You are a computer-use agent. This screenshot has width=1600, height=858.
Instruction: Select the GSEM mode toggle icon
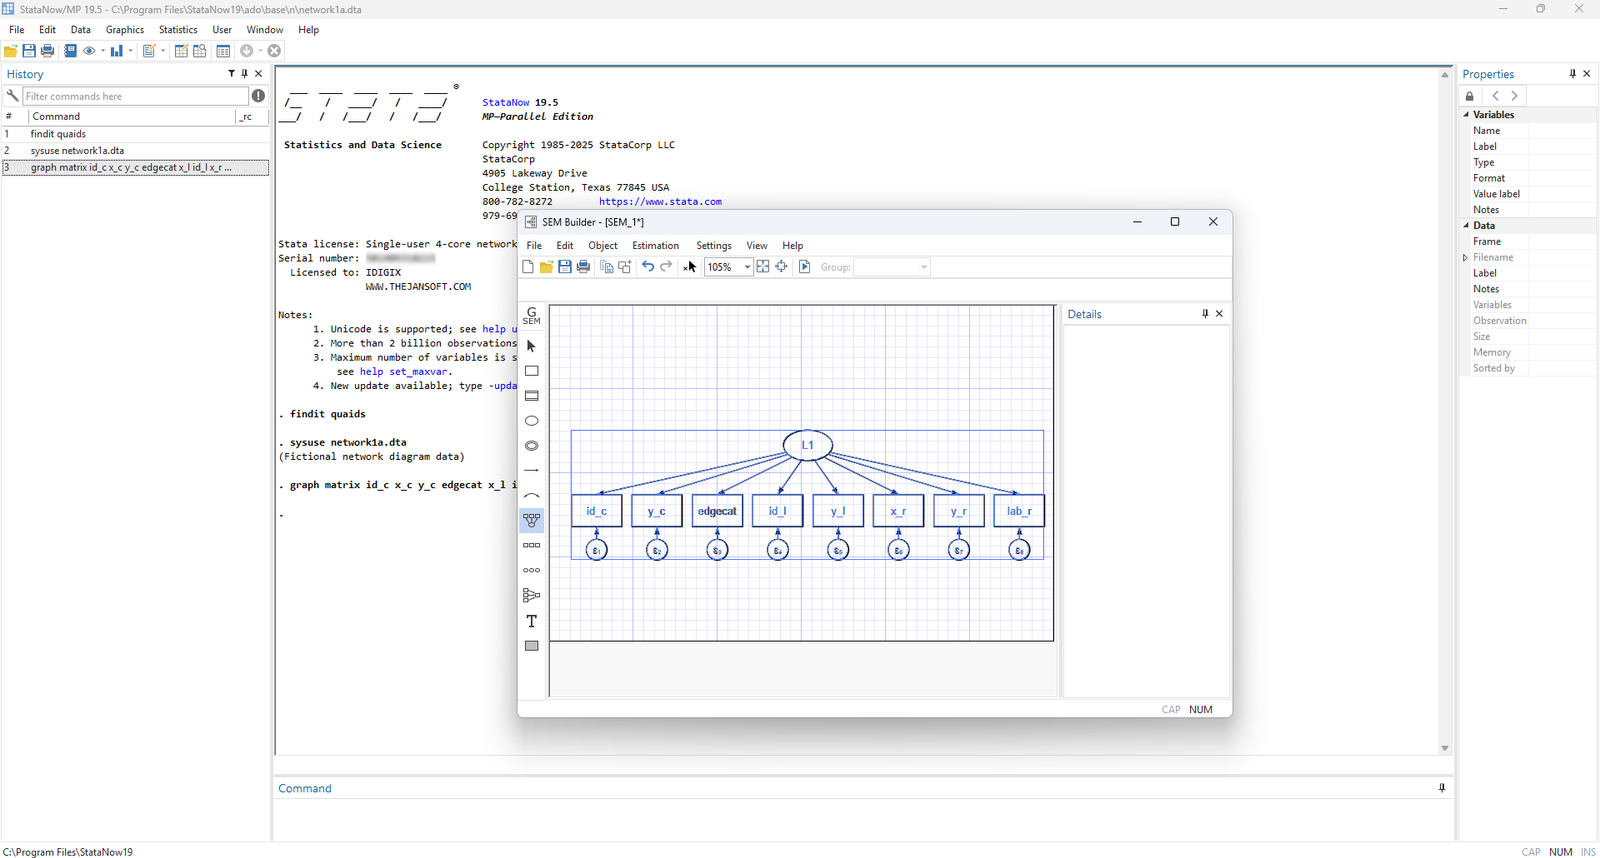coord(532,316)
